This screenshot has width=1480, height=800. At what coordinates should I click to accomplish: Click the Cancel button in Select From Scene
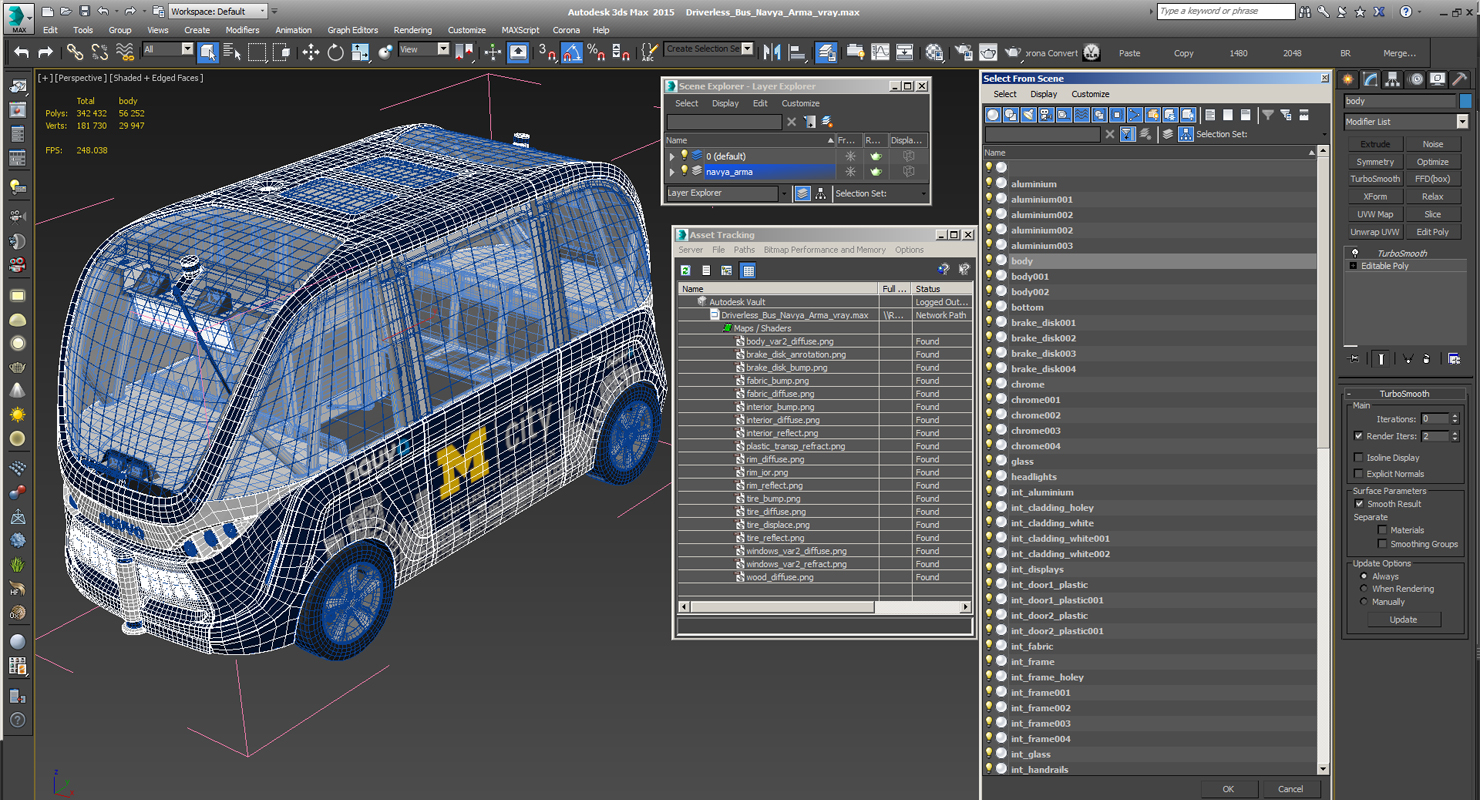(x=1291, y=789)
